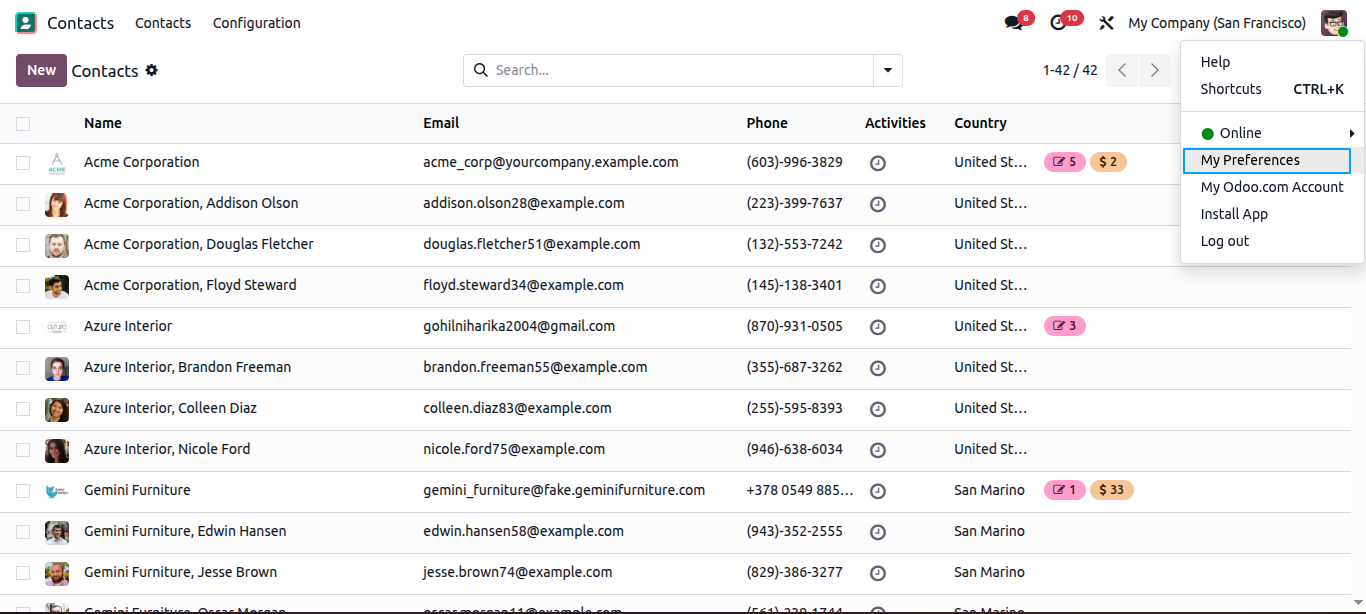Sort by the Name column header
Image resolution: width=1366 pixels, height=614 pixels.
tap(103, 123)
